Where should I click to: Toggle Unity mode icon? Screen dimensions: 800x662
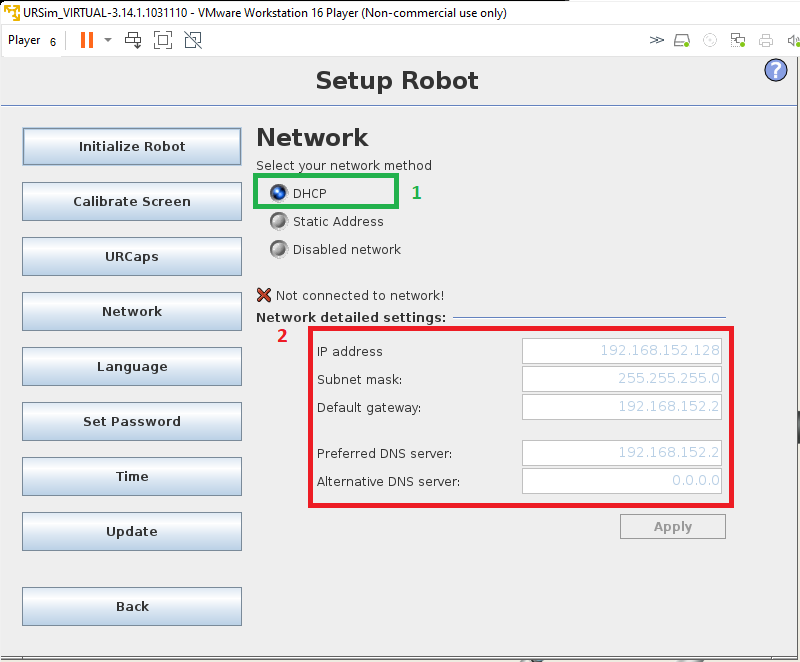coord(193,40)
